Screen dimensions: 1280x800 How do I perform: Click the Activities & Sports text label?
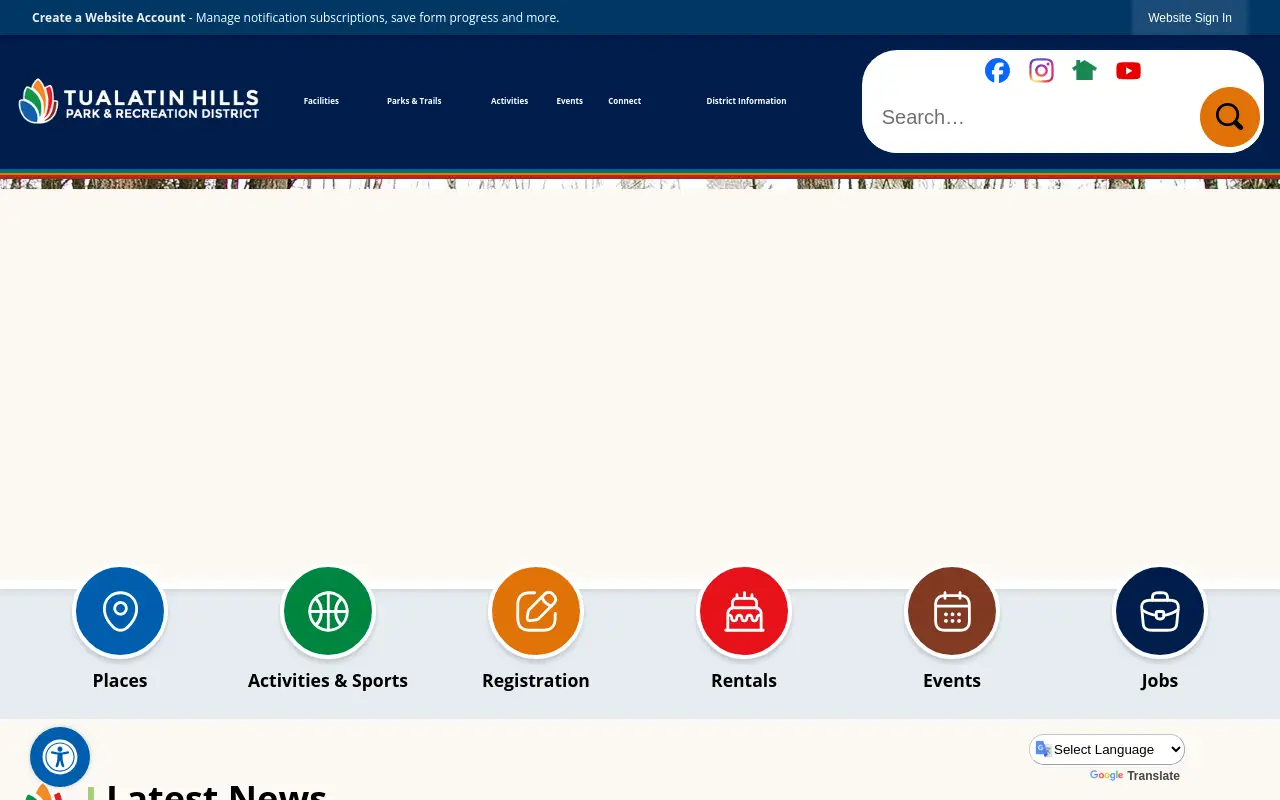328,680
